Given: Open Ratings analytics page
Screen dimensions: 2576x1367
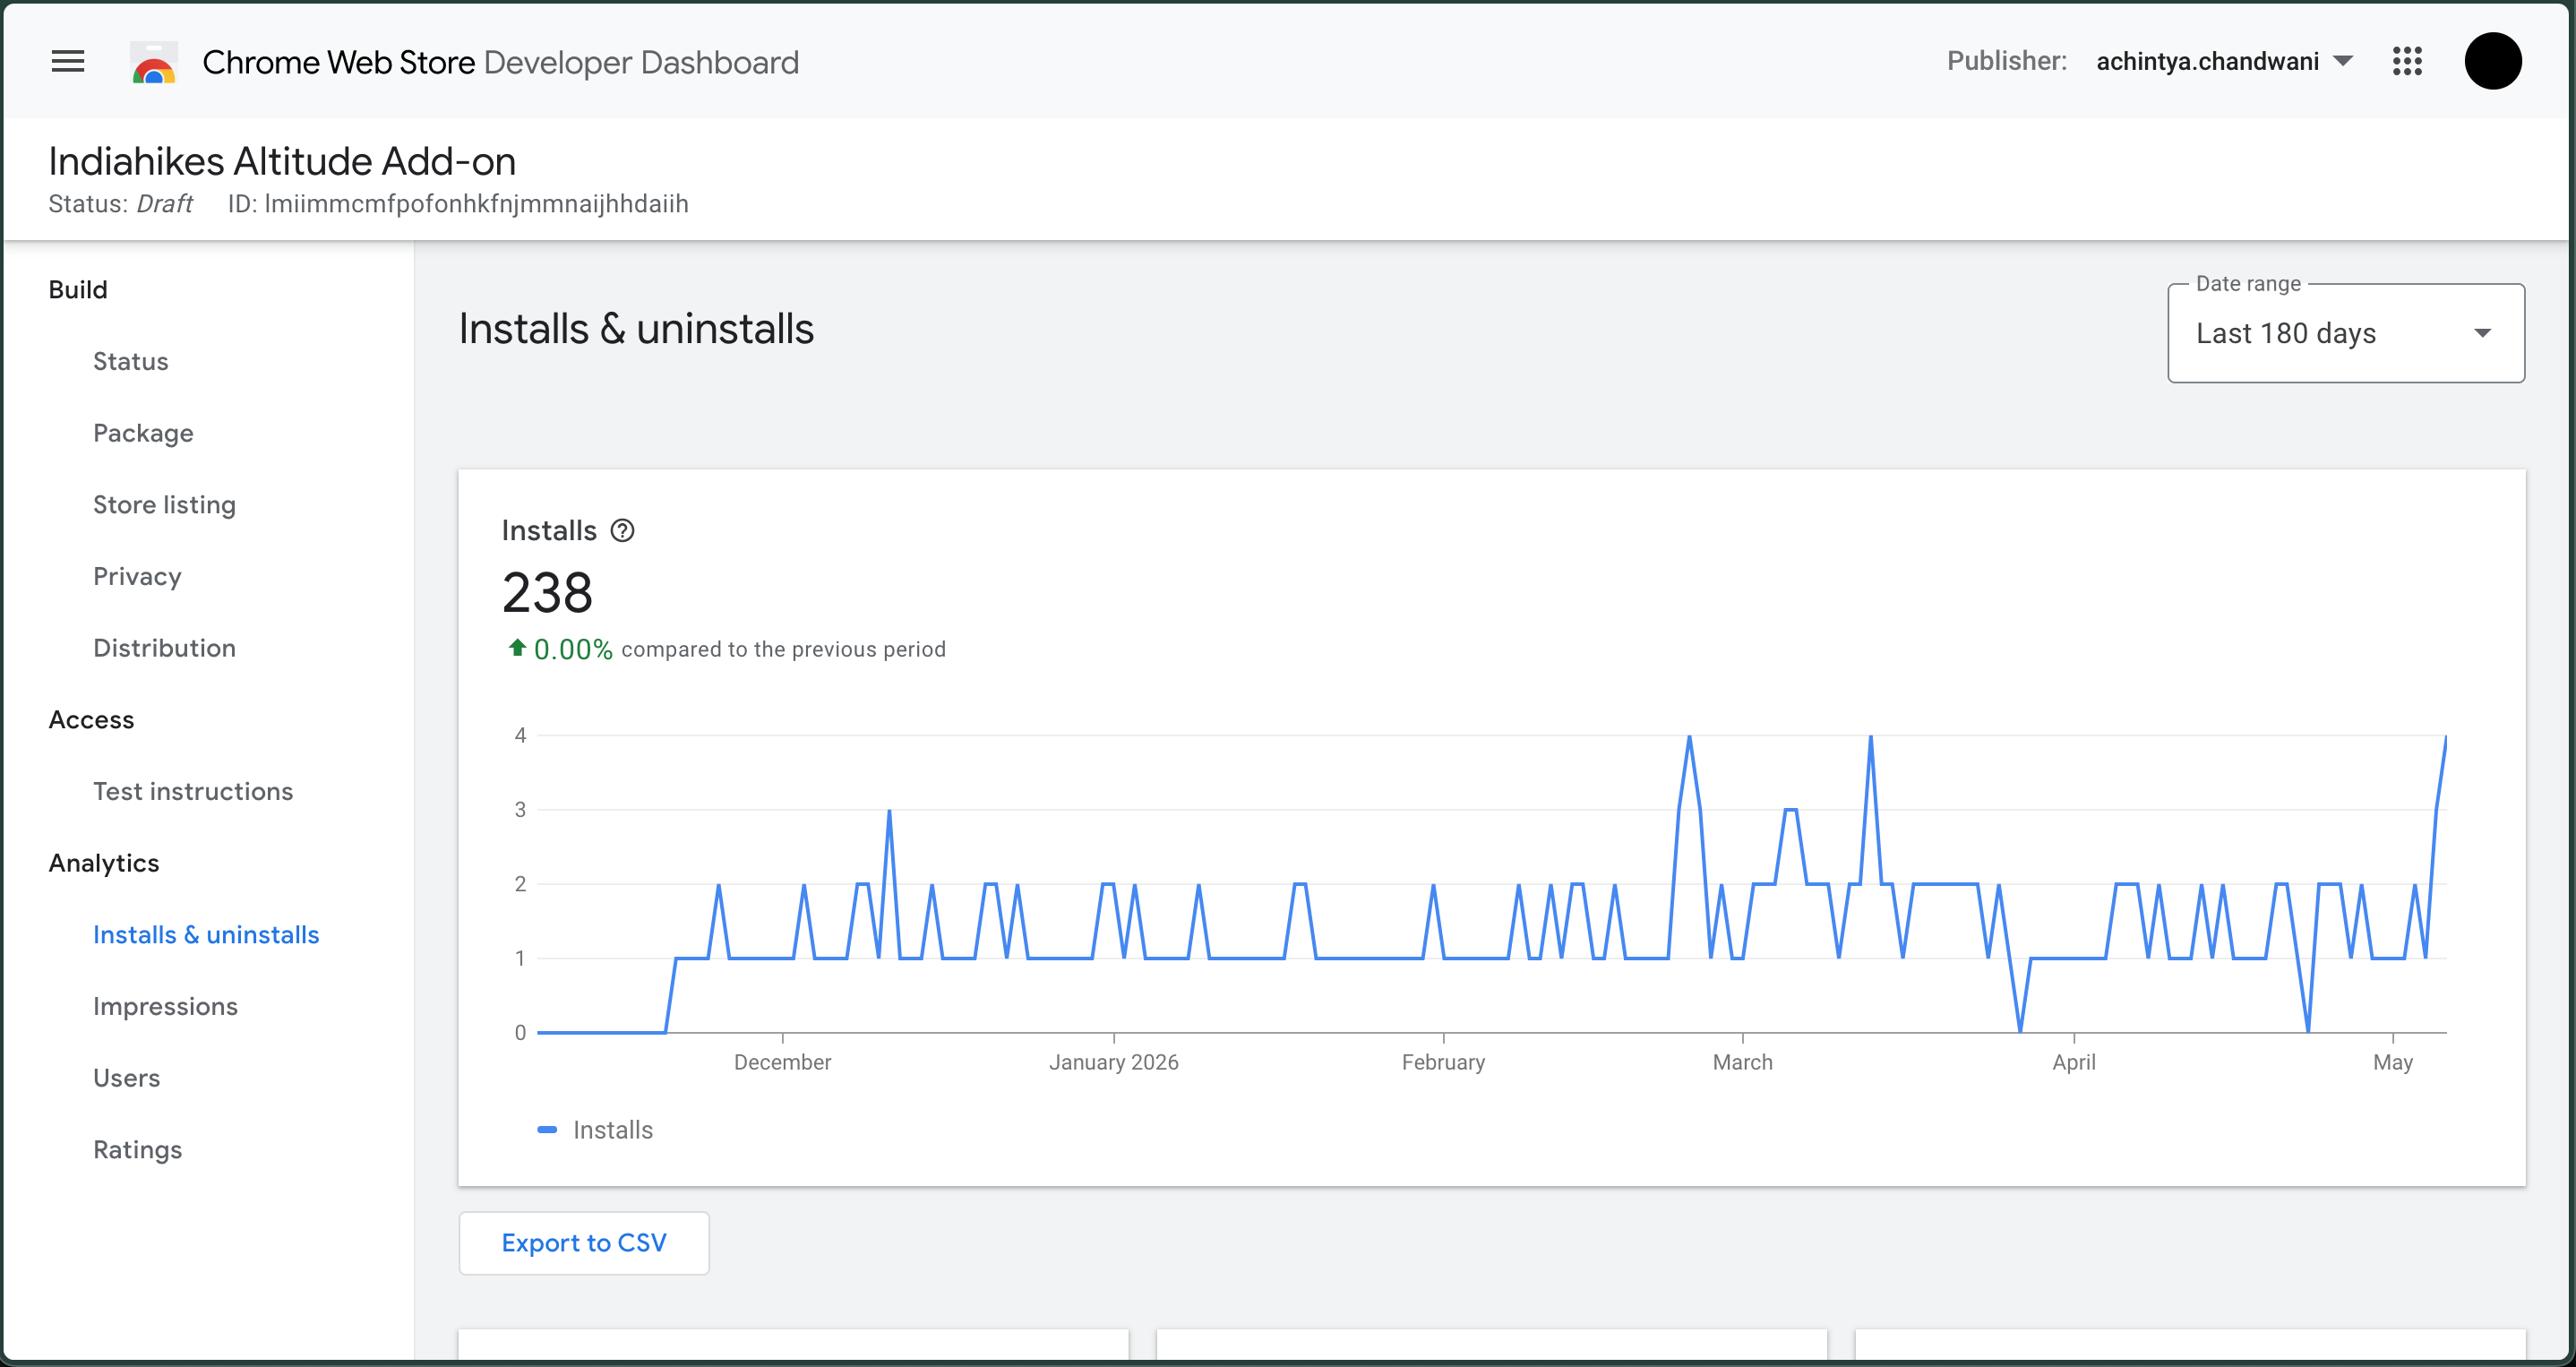Looking at the screenshot, I should tap(137, 1150).
